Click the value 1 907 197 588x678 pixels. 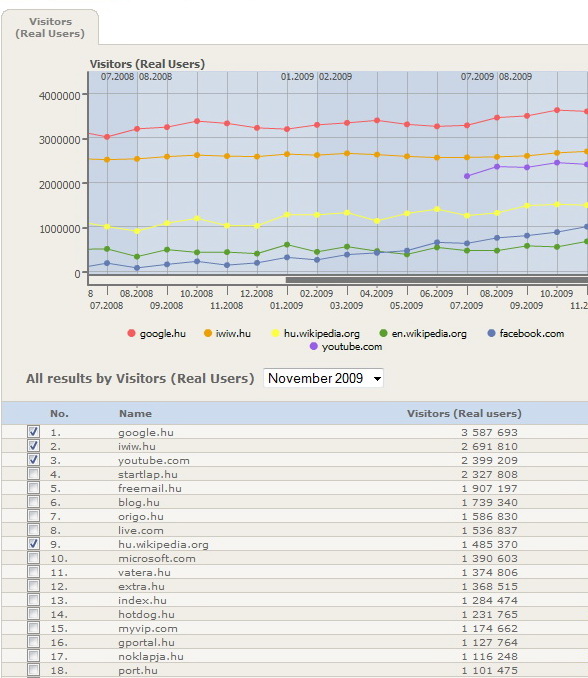(x=489, y=488)
